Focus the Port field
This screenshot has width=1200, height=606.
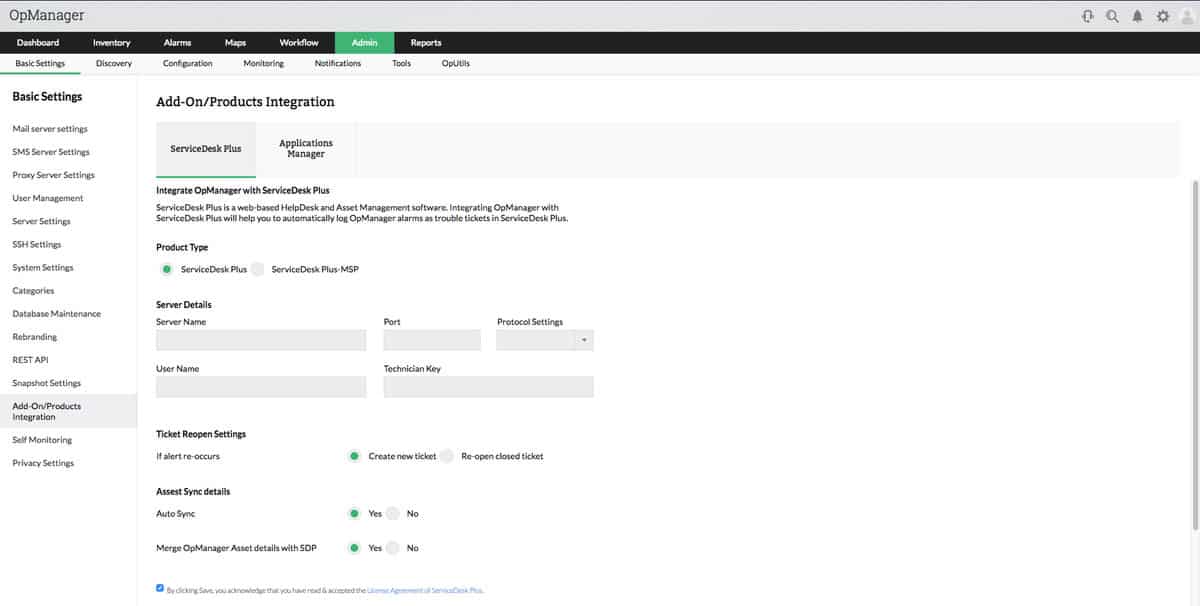432,340
